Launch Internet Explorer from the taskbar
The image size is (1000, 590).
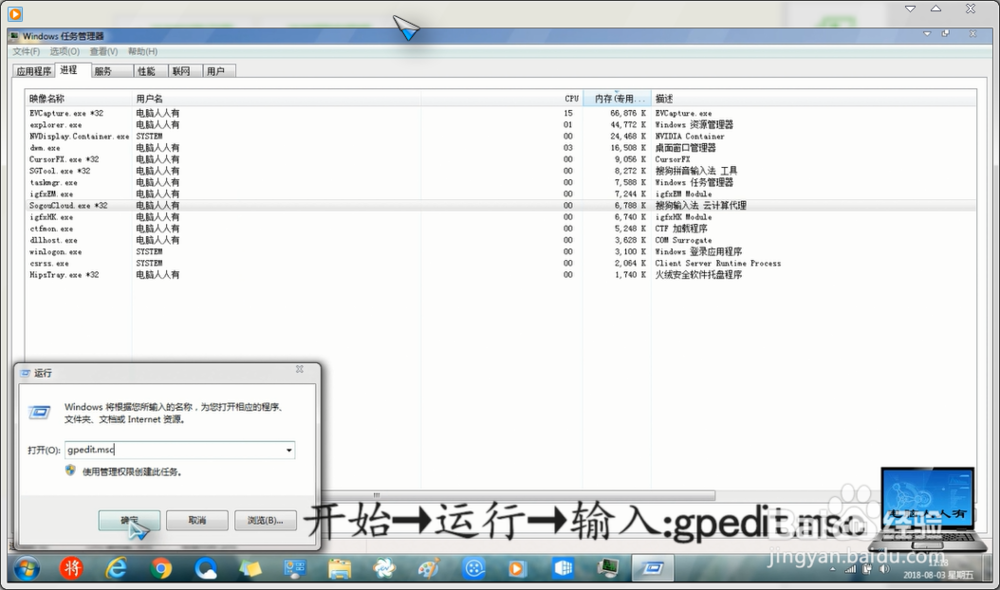116,568
